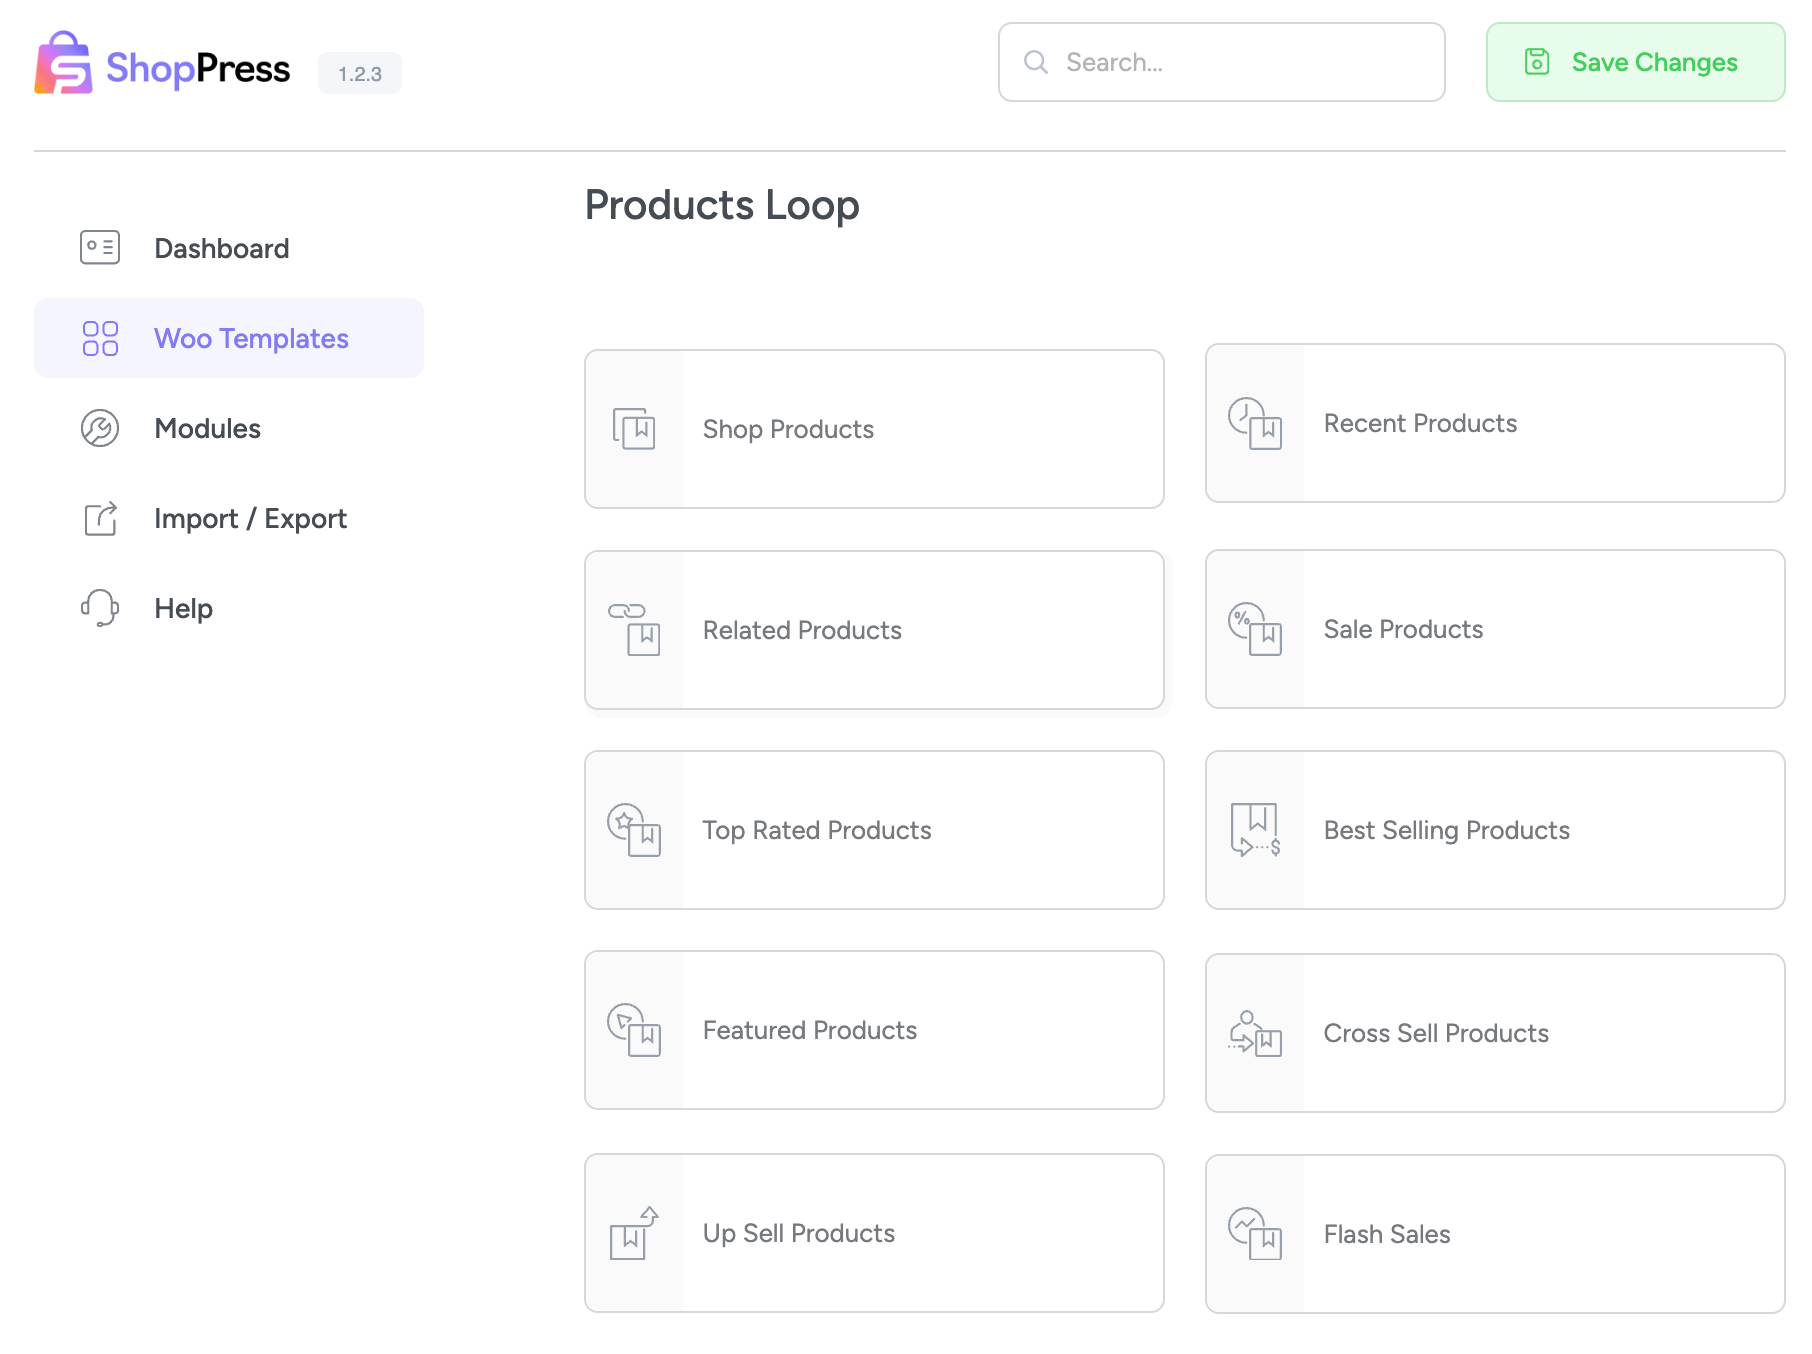Click the Shop Products card icon
Image resolution: width=1812 pixels, height=1354 pixels.
click(634, 429)
